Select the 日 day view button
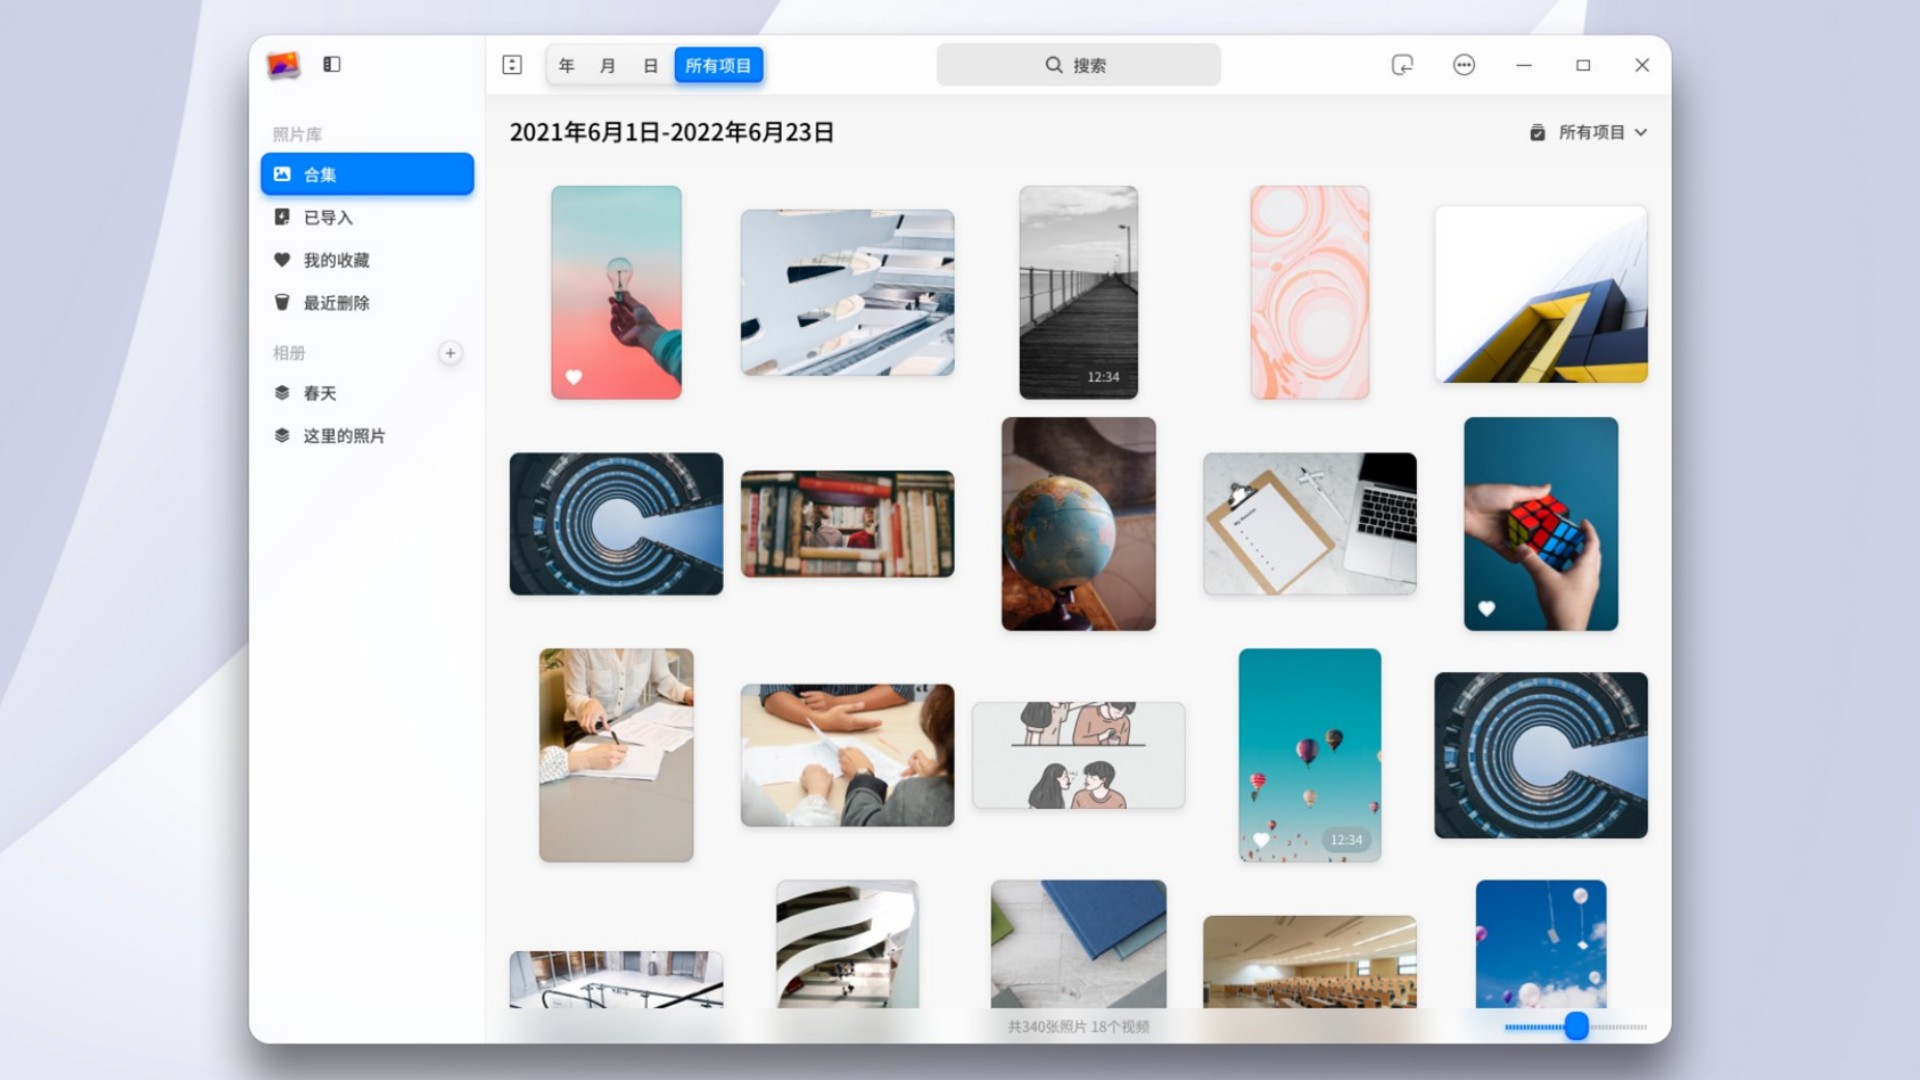 (650, 66)
